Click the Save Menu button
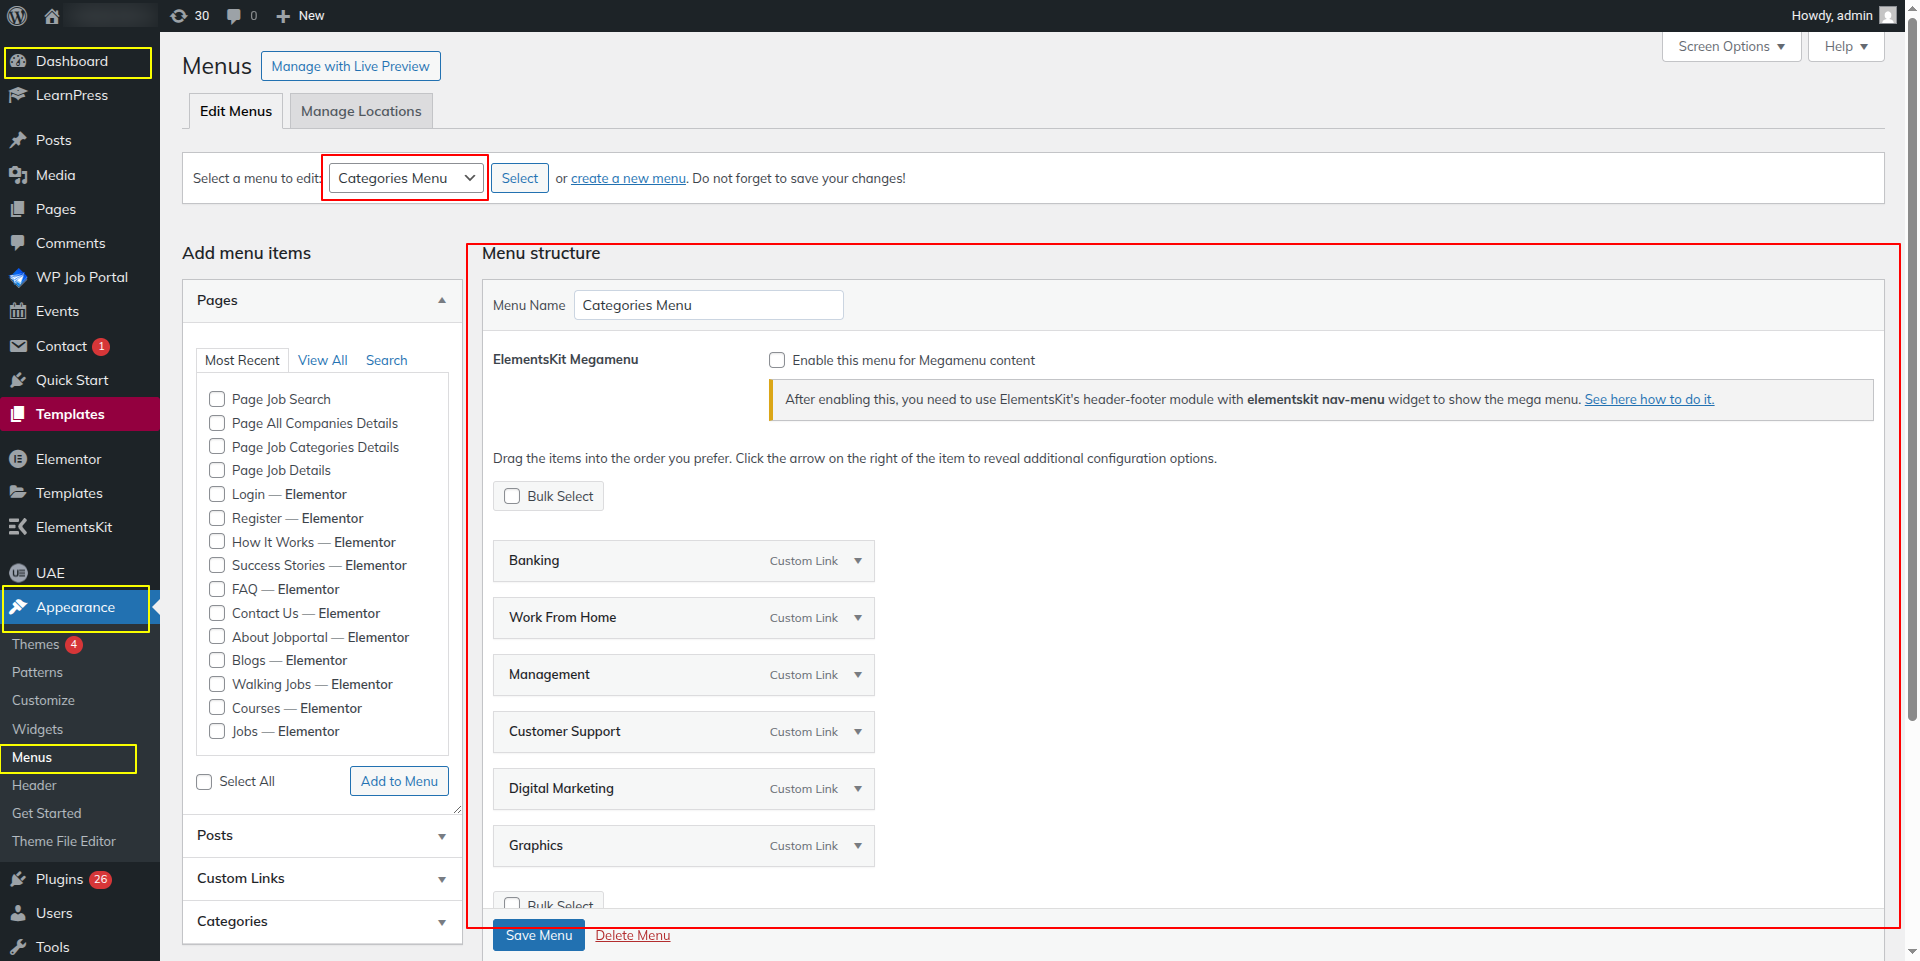The image size is (1920, 961). click(x=538, y=936)
